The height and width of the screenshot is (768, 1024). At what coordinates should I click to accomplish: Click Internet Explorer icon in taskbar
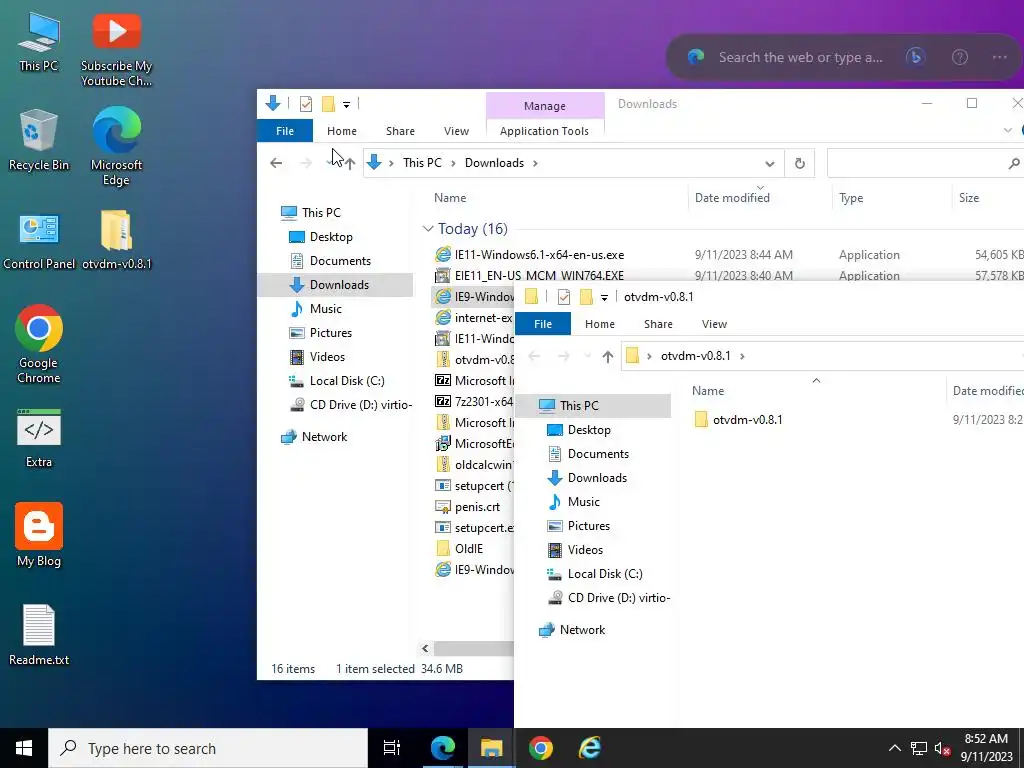pos(590,748)
